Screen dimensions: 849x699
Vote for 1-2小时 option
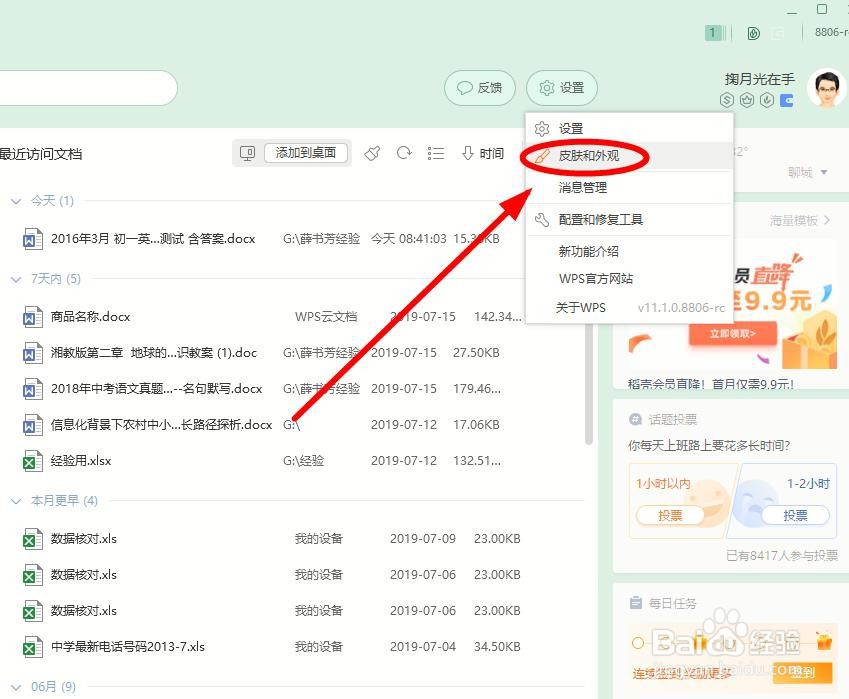(x=795, y=515)
